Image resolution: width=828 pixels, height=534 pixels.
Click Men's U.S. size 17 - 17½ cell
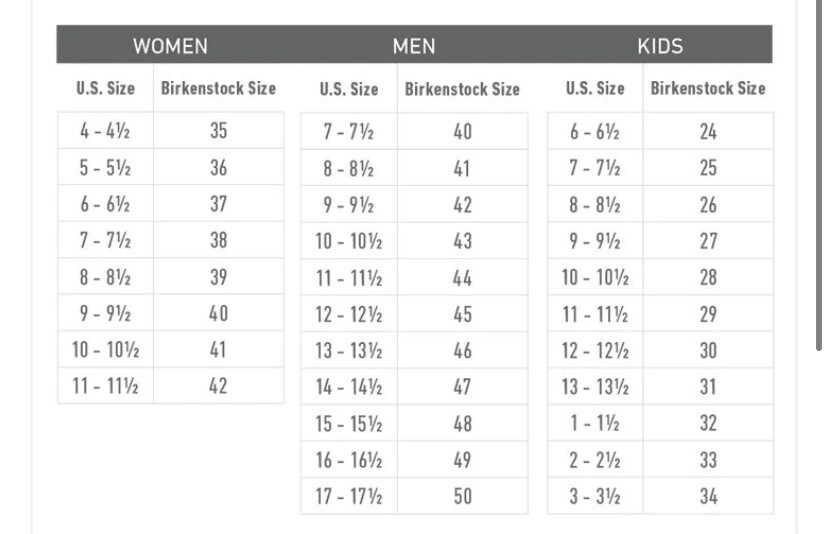[x=349, y=496]
